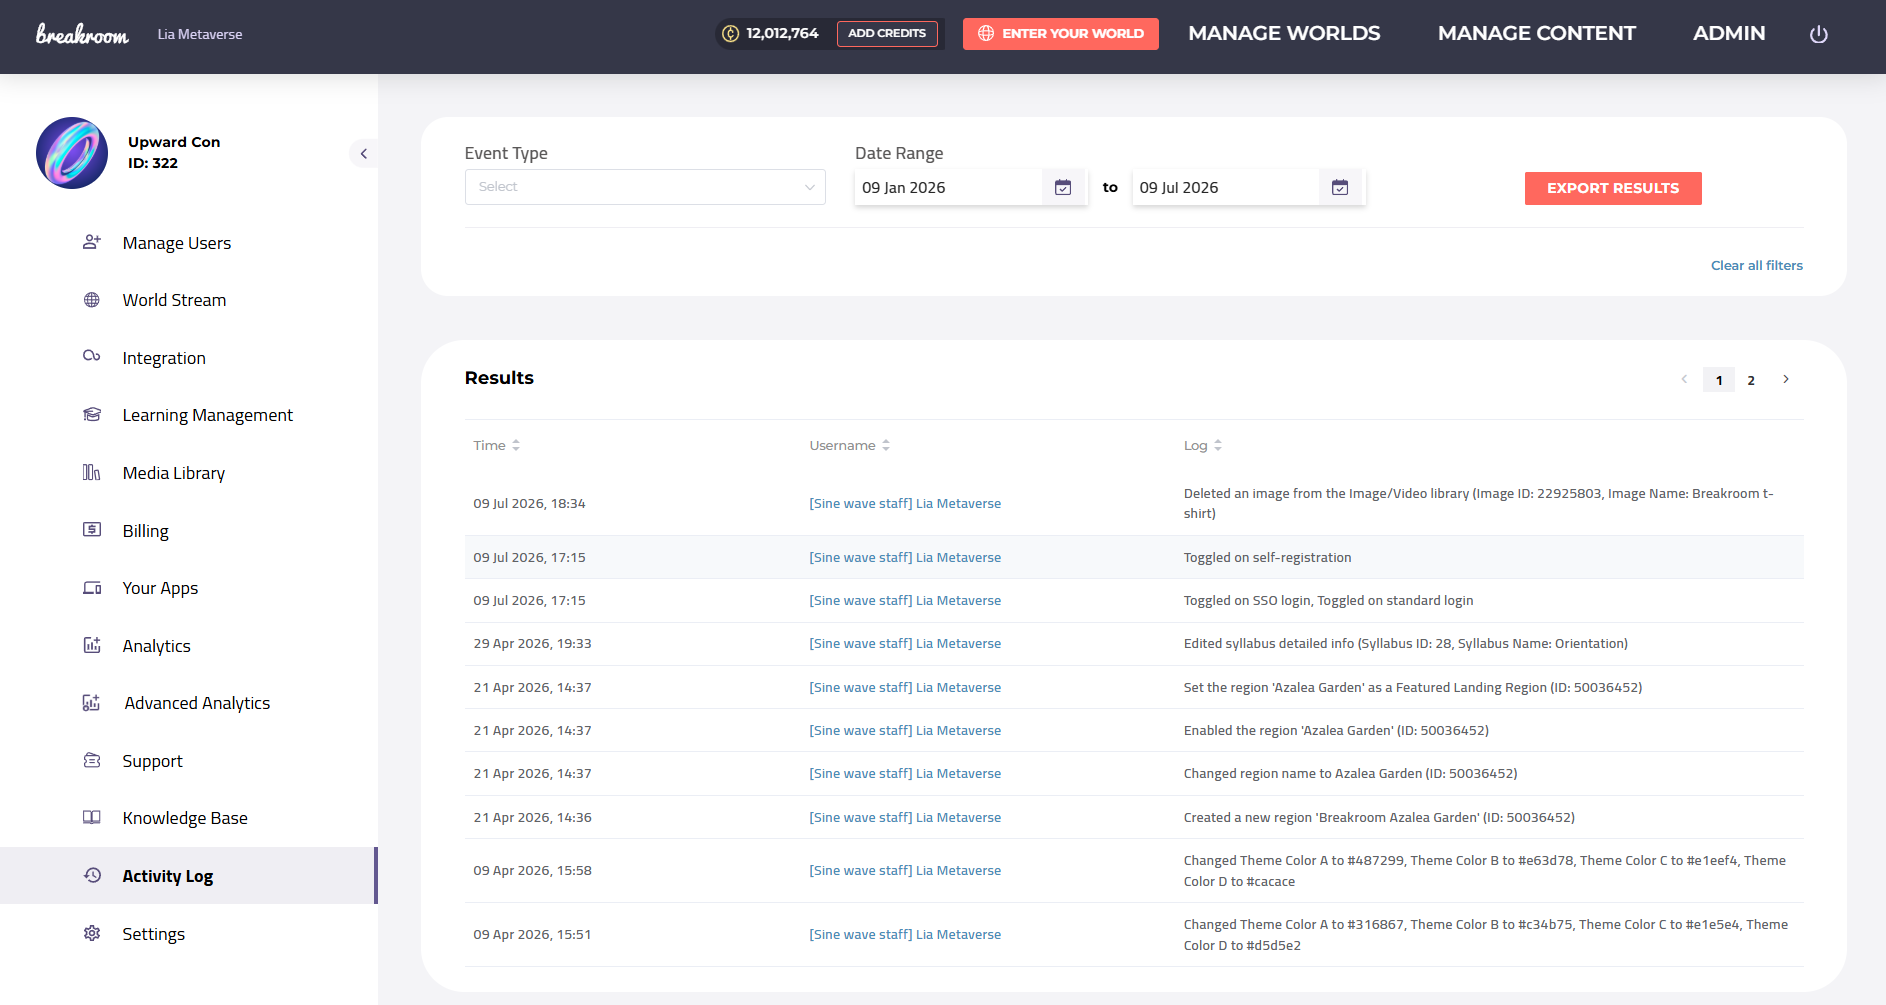Viewport: 1886px width, 1005px height.
Task: Click 'Toggled on SSO login' log entry
Action: (x=1328, y=600)
